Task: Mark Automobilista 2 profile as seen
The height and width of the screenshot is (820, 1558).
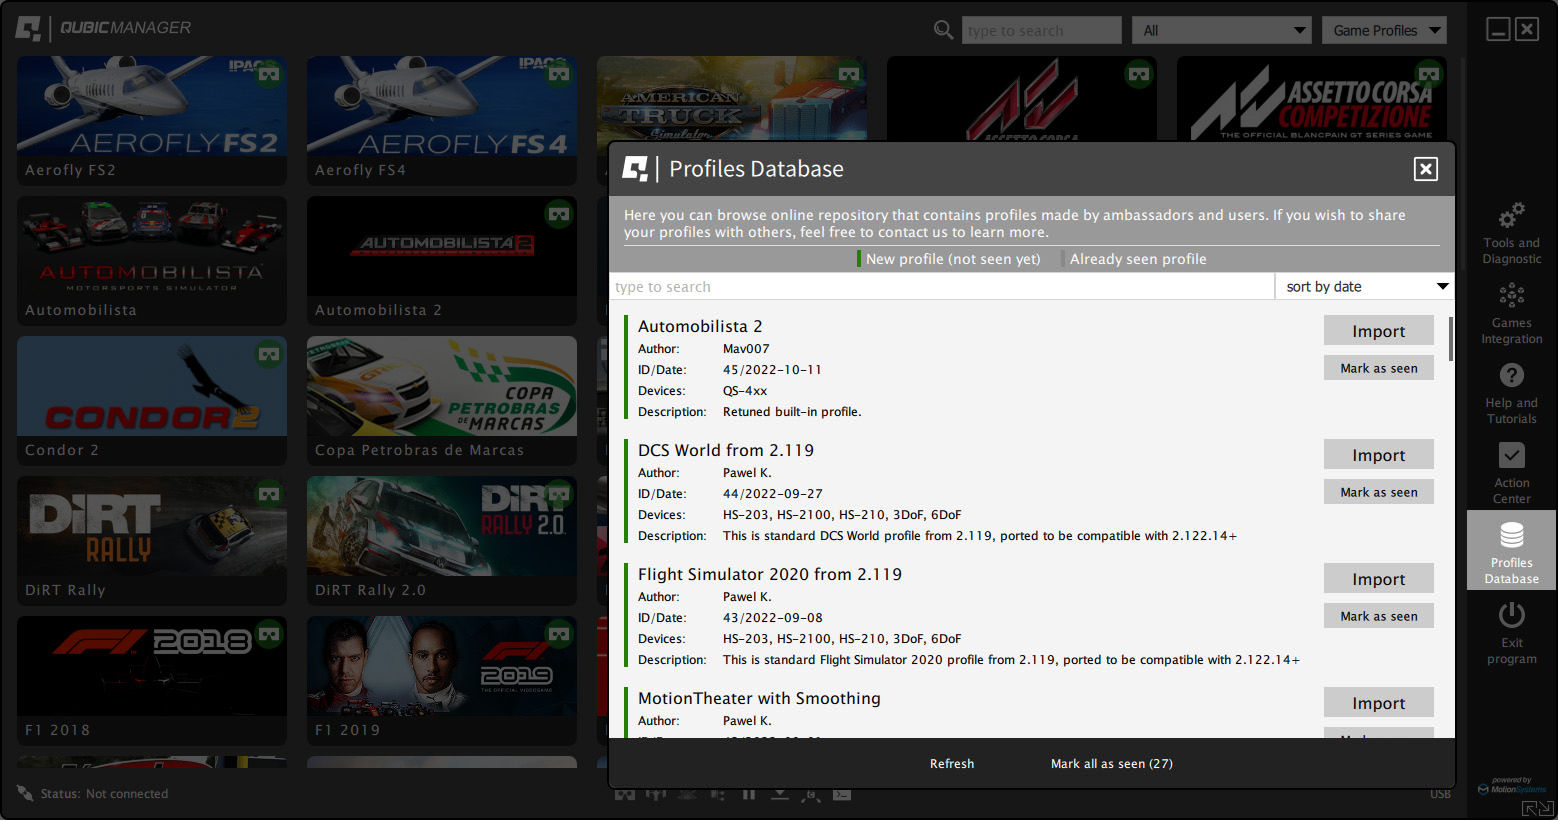Action: coord(1378,368)
